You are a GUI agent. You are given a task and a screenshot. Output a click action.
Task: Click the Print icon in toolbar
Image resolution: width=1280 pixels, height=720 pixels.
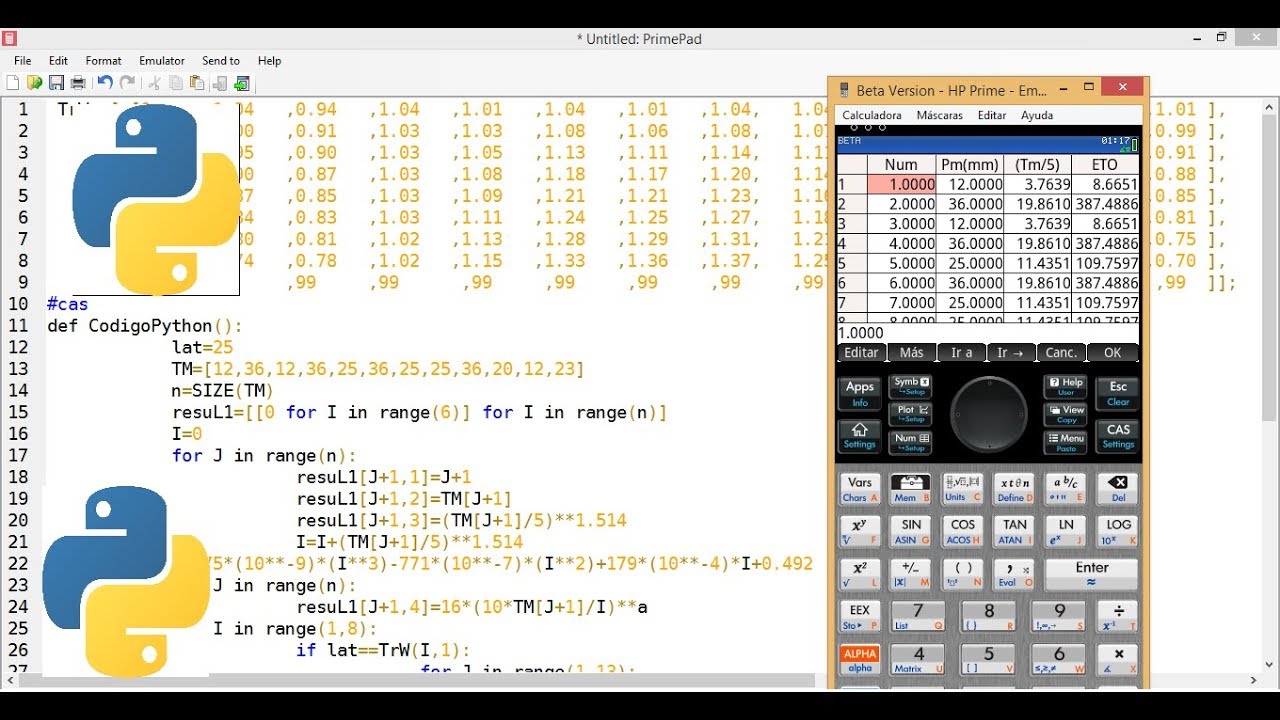(x=77, y=83)
